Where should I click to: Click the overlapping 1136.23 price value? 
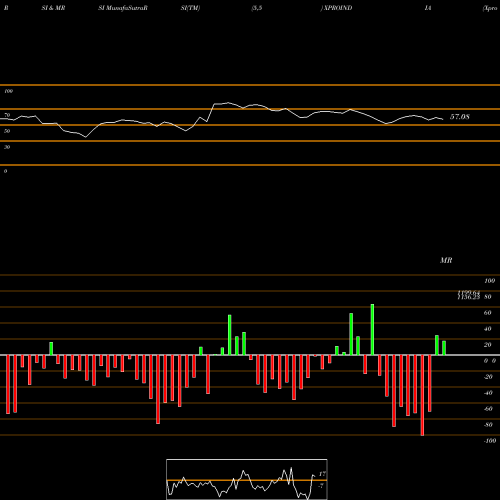point(469,297)
